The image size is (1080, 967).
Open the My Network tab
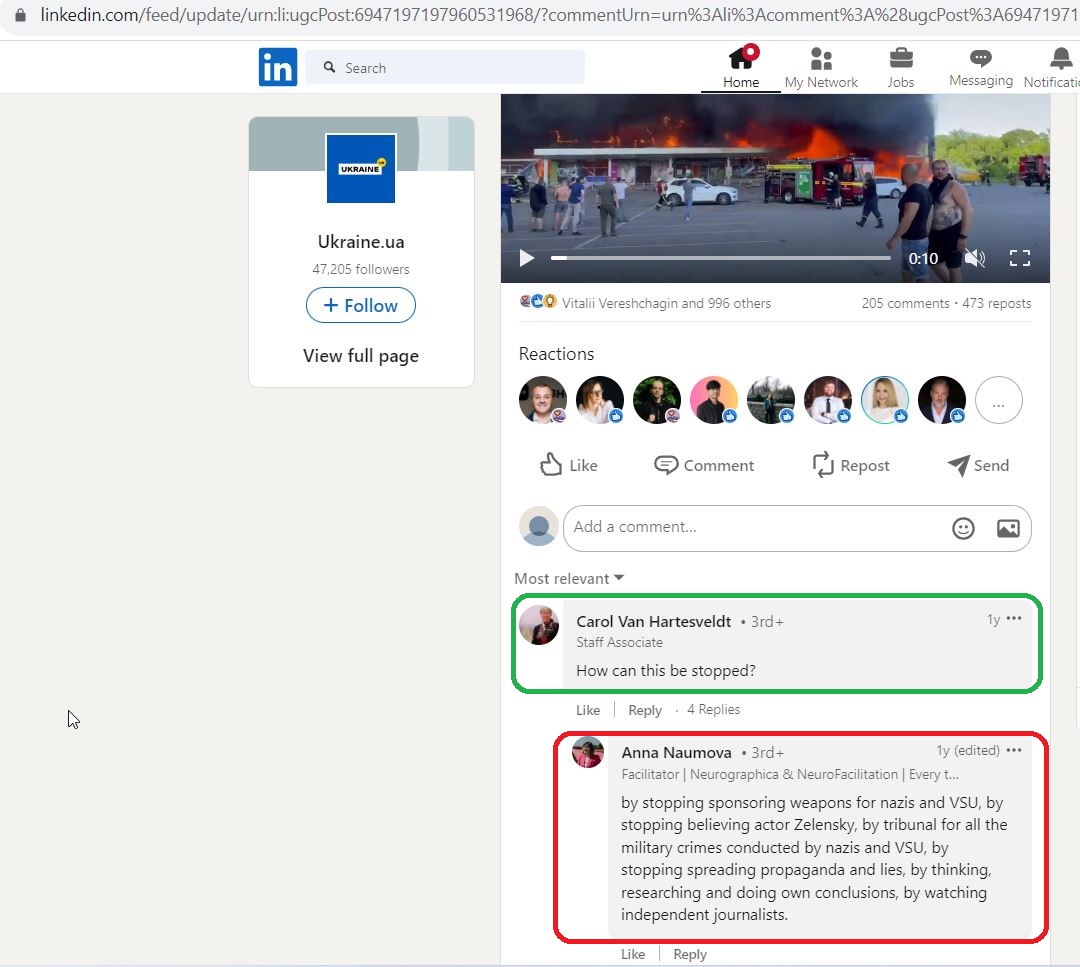pos(821,67)
